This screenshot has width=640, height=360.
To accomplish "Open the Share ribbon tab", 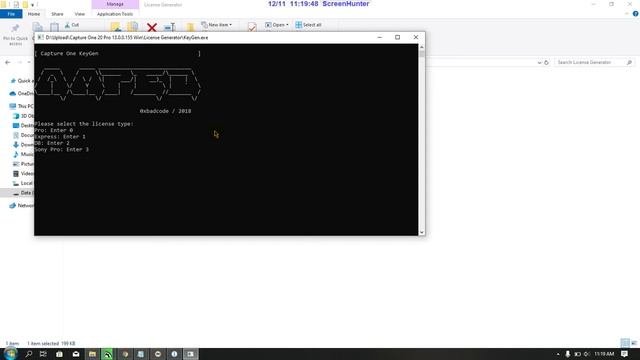I will pyautogui.click(x=57, y=14).
